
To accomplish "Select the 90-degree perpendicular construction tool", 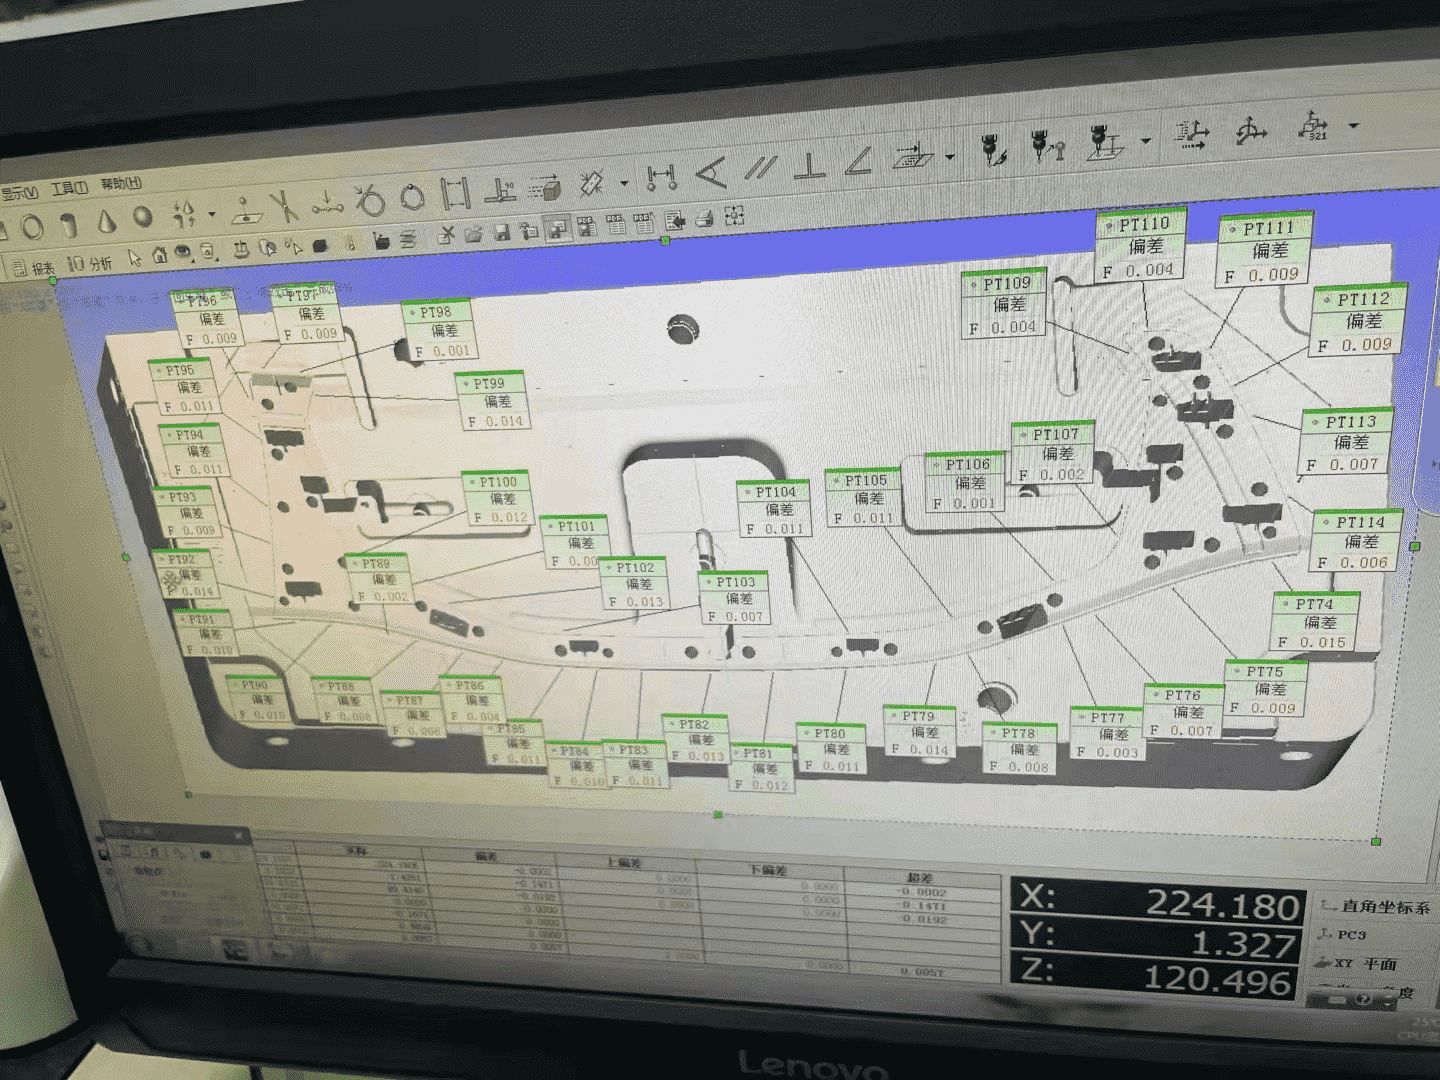I will pos(500,189).
